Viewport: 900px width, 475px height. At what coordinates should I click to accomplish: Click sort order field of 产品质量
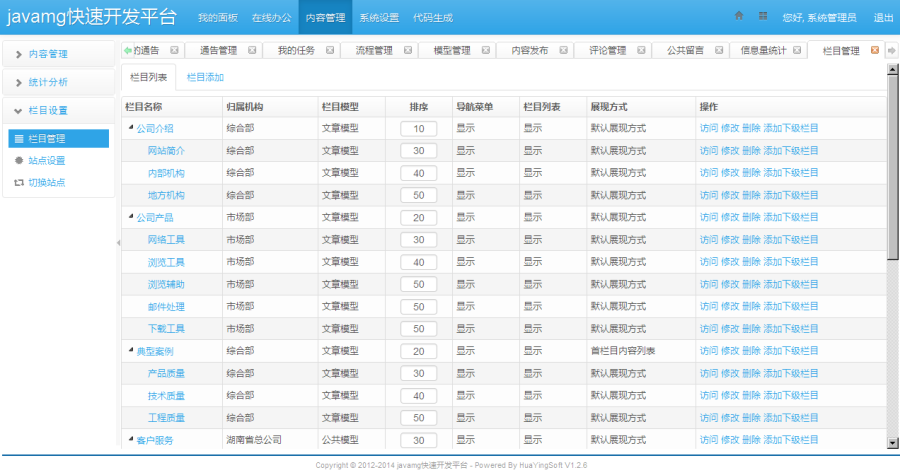418,373
